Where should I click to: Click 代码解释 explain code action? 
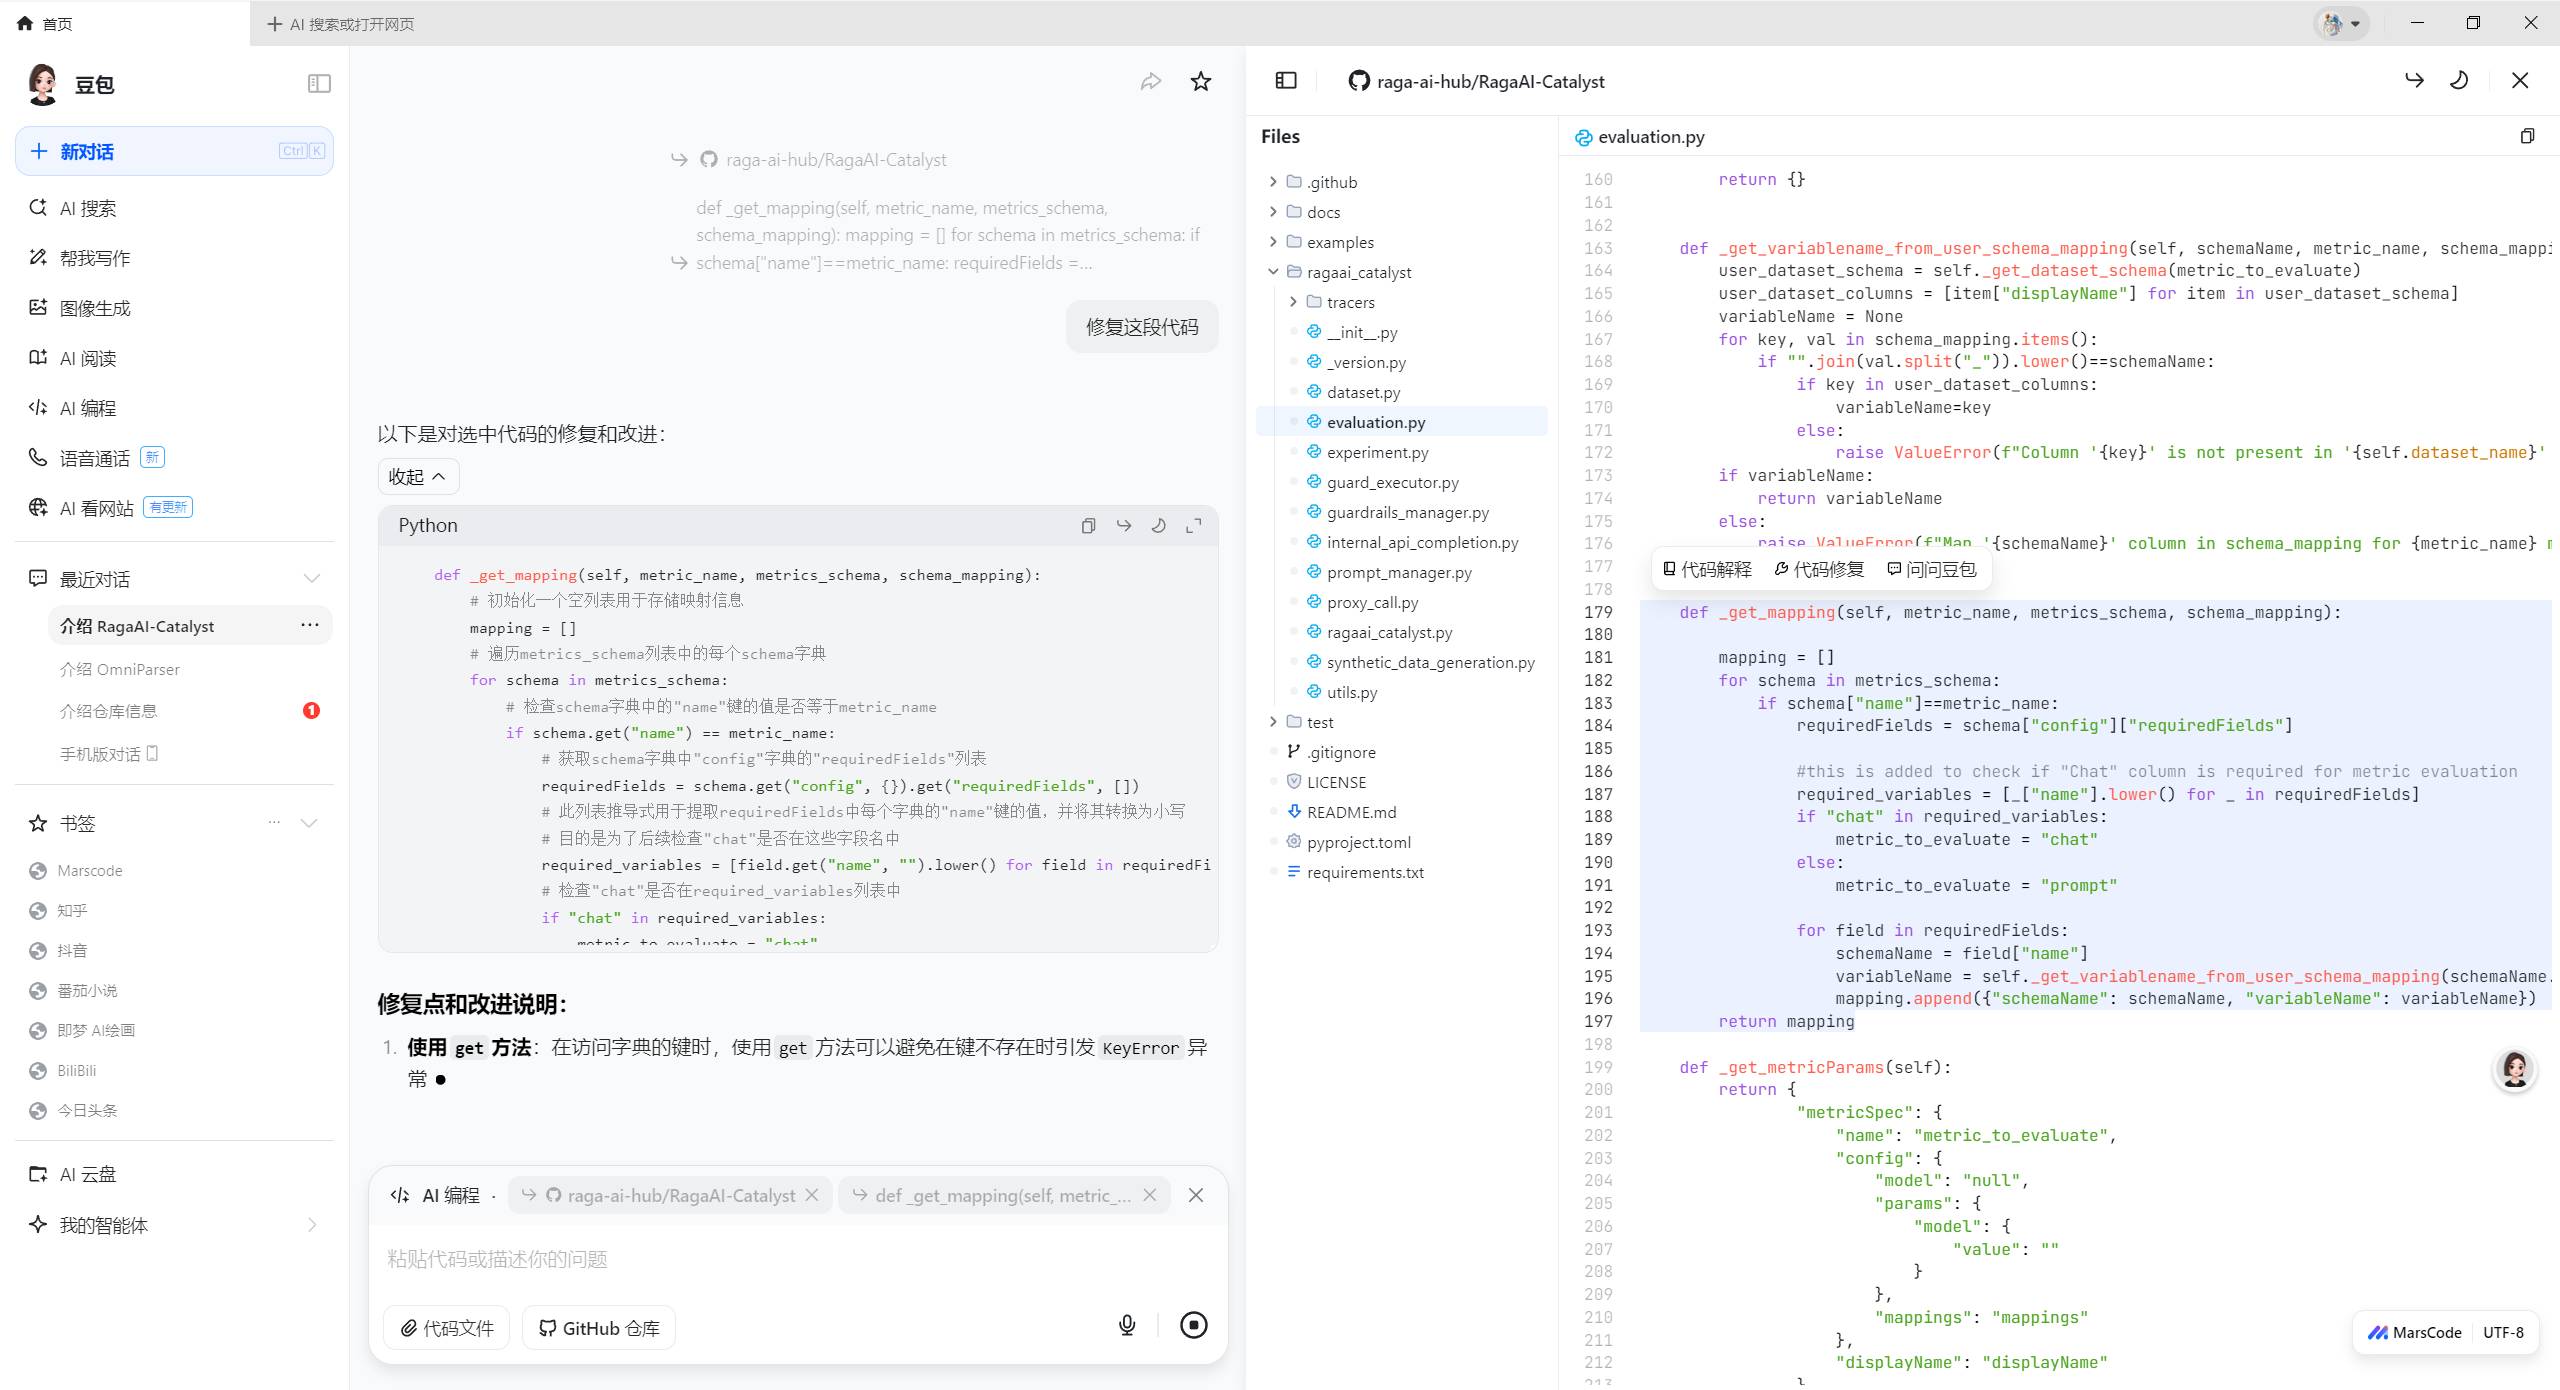coord(1707,569)
